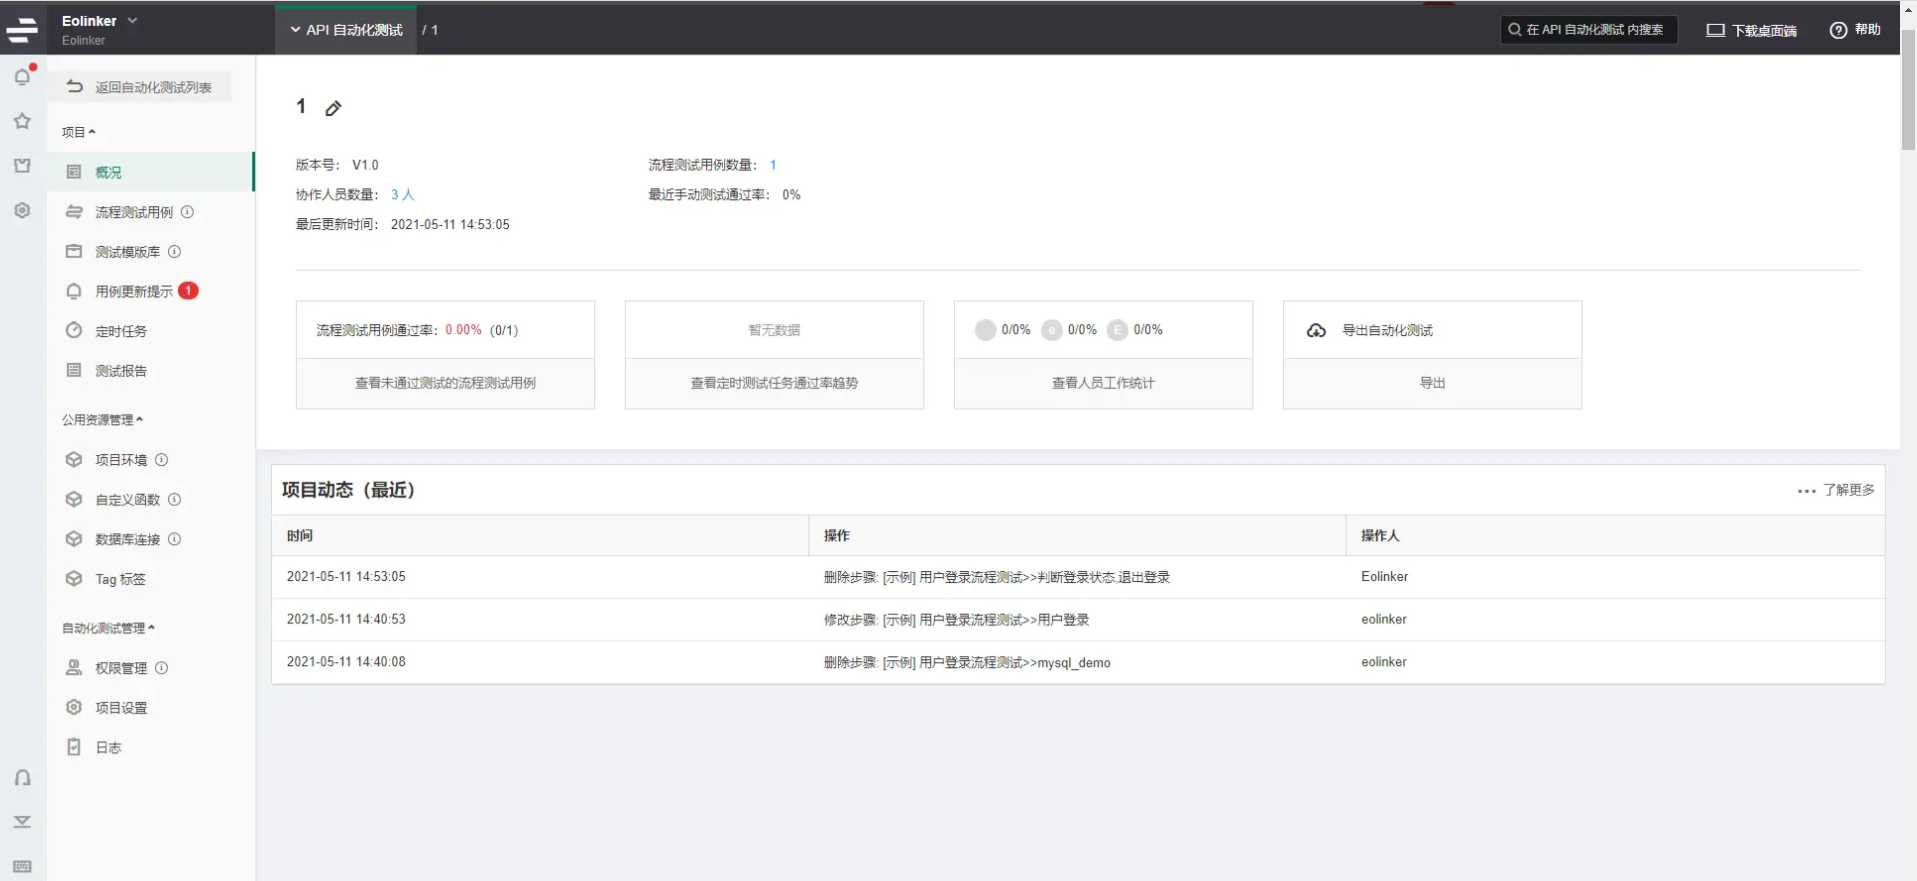Click the collapse arrow icon in left rail
The image size is (1917, 881).
pyautogui.click(x=22, y=822)
